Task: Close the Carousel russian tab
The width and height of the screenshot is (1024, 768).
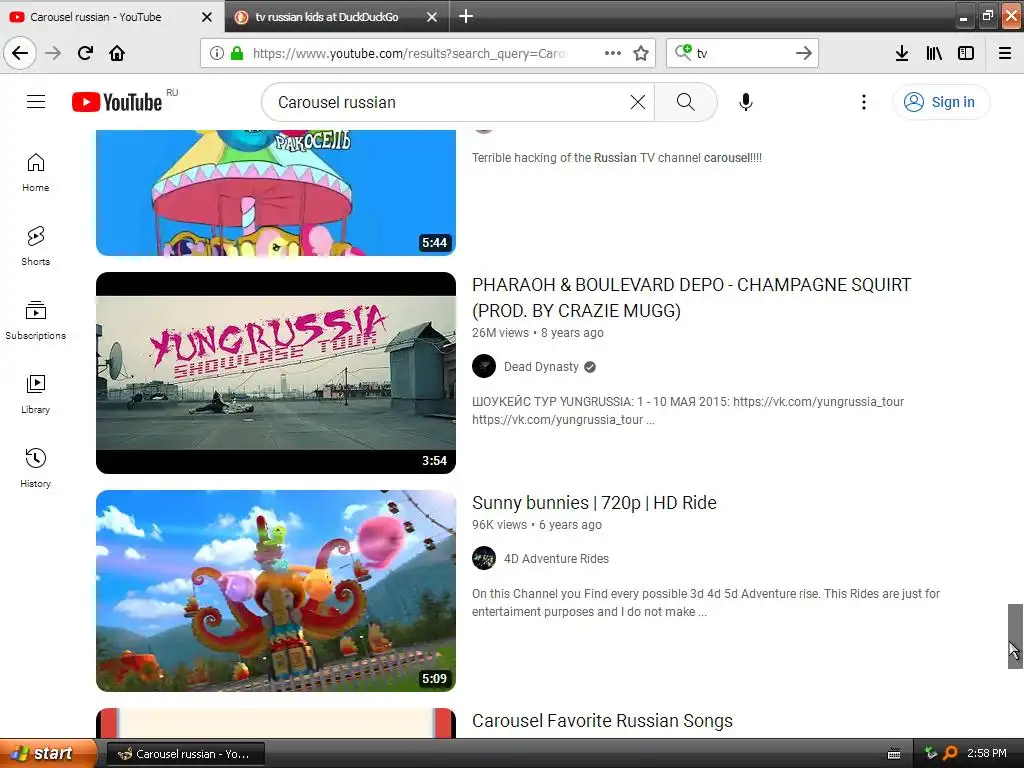Action: click(206, 17)
